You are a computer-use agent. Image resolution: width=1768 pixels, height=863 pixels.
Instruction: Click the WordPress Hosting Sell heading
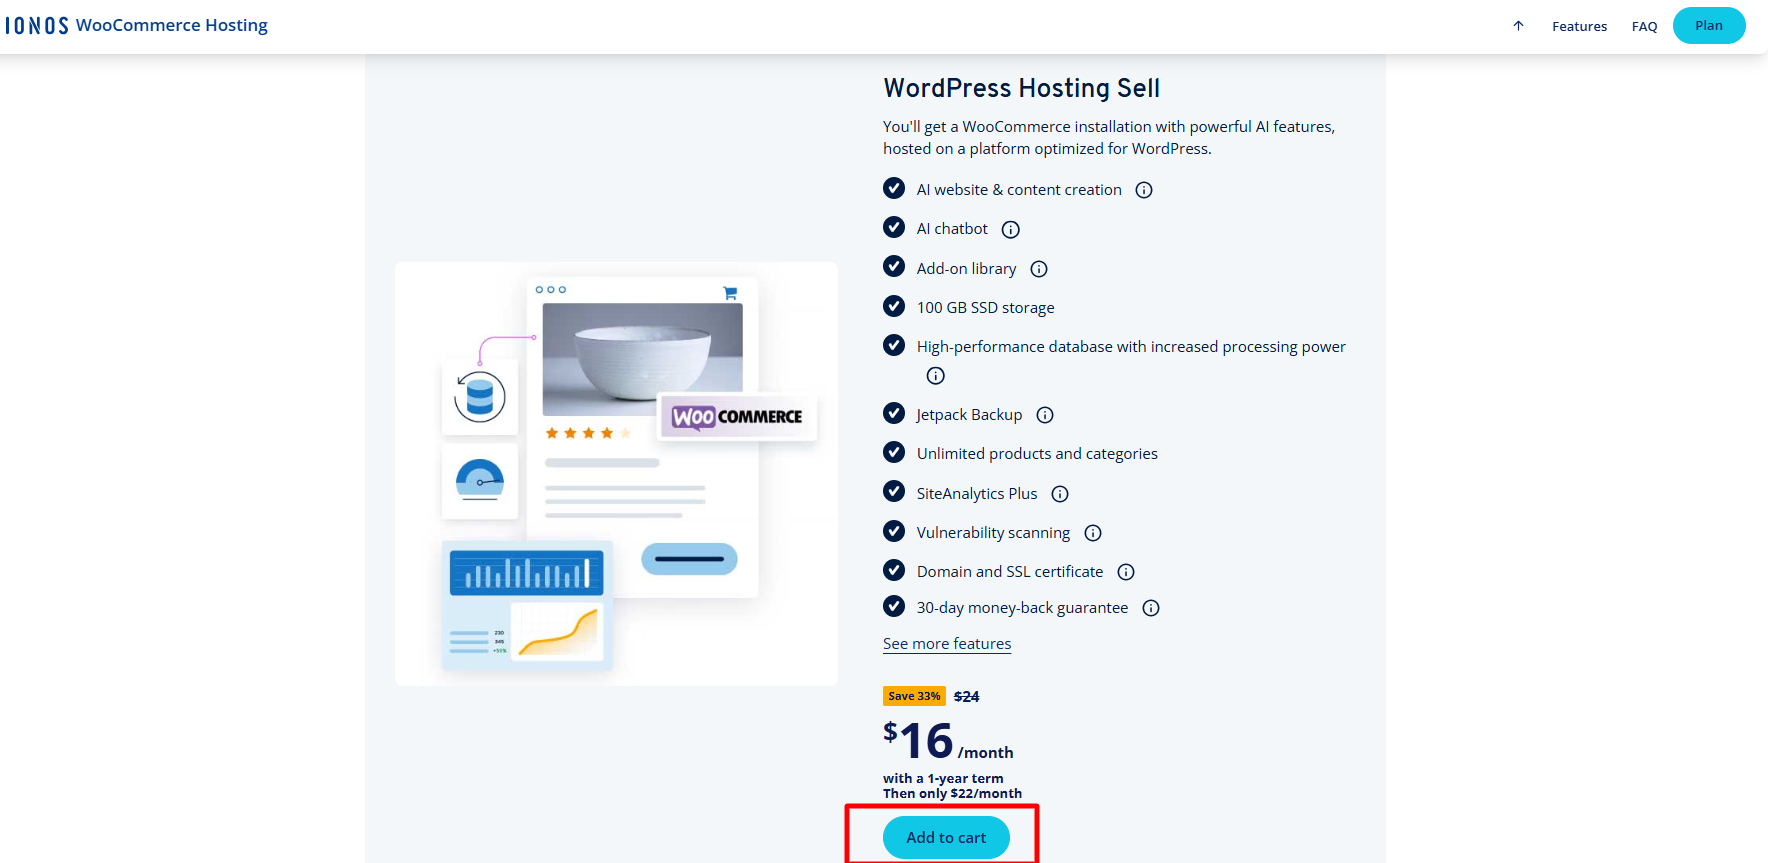pos(1021,88)
